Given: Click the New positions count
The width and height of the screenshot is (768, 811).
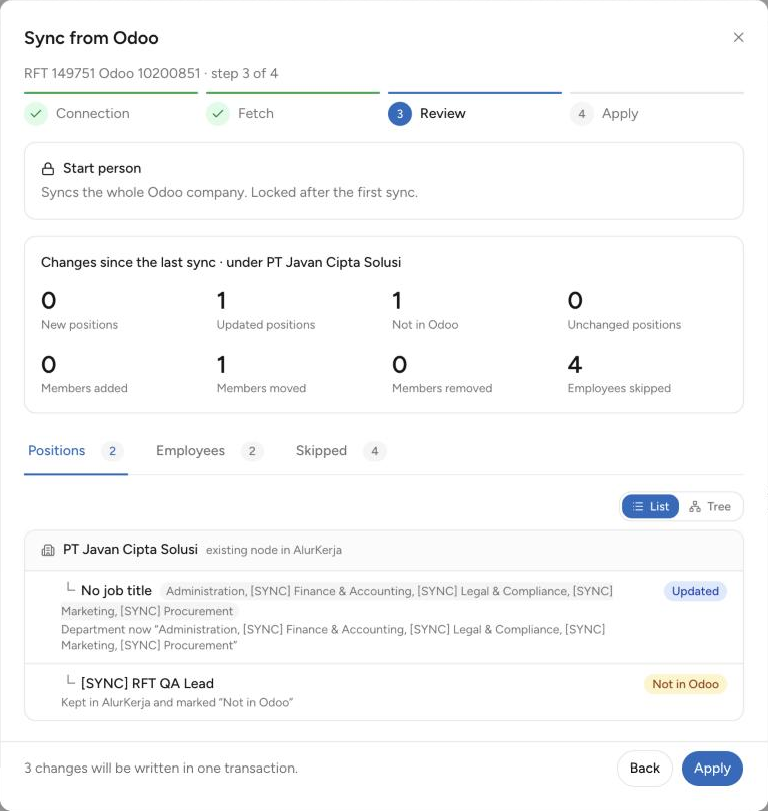Looking at the screenshot, I should click(49, 301).
